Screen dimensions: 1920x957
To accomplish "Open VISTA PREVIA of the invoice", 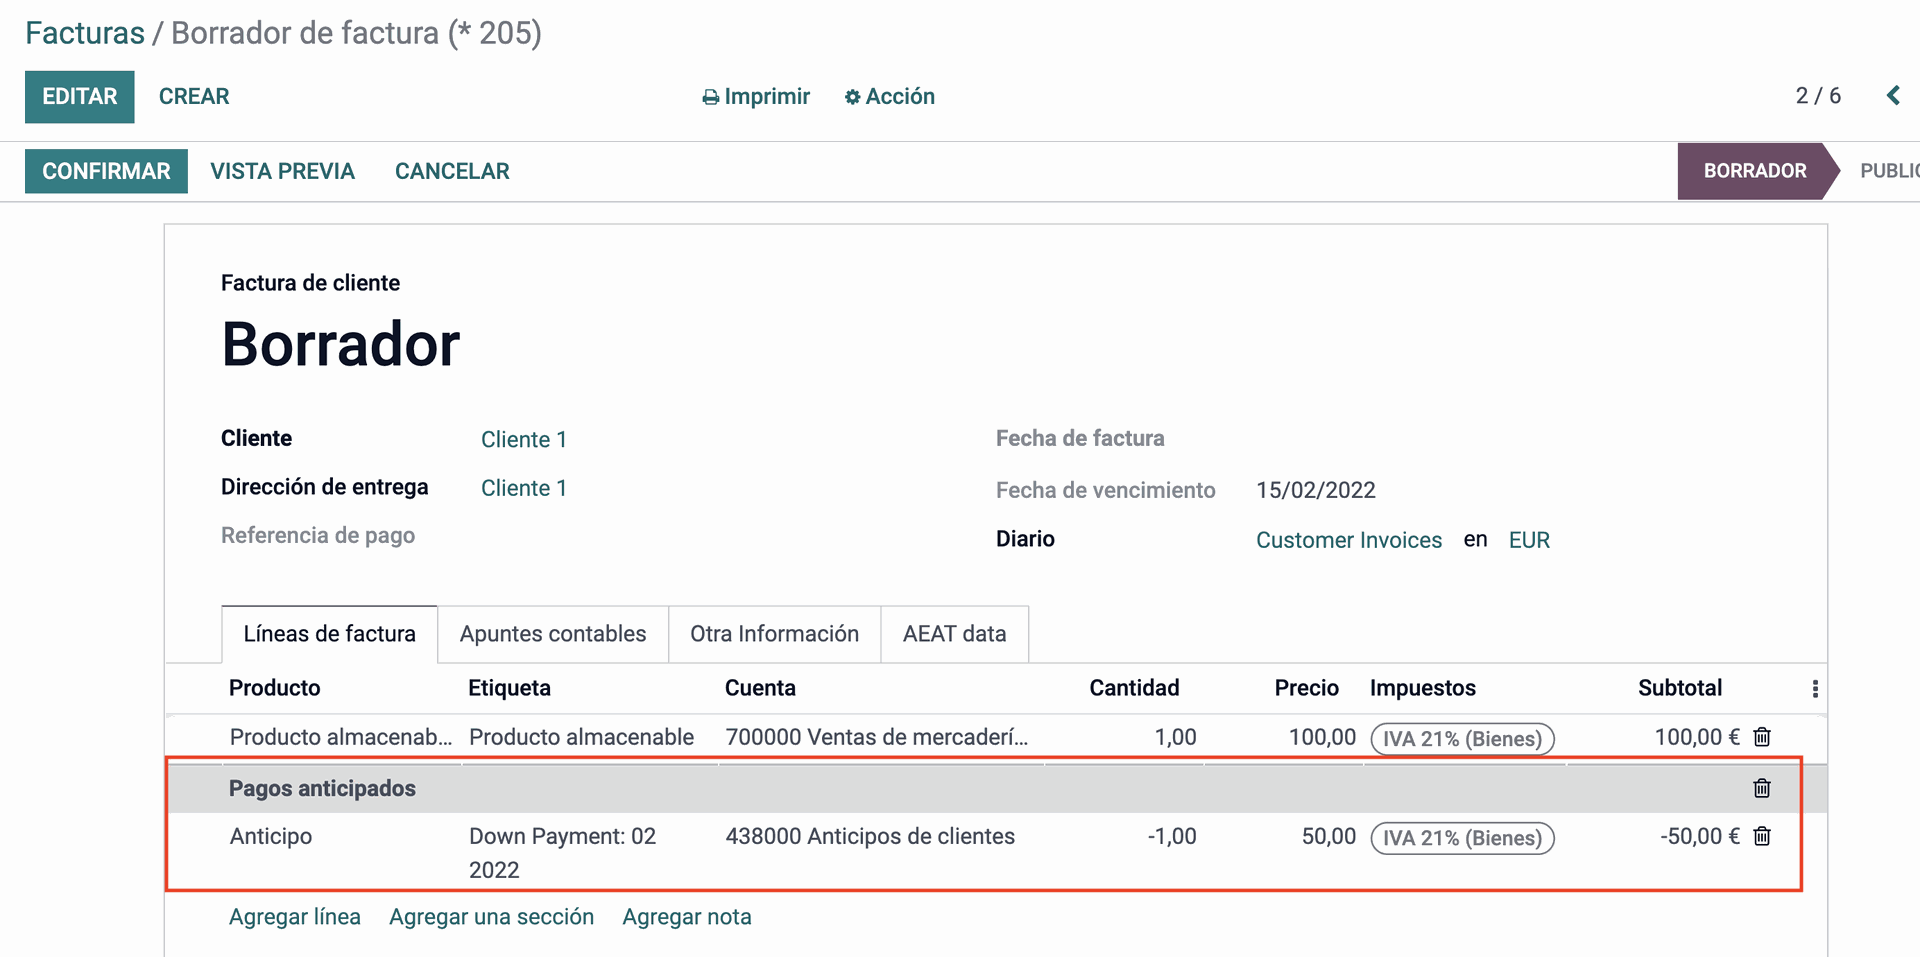I will [x=282, y=171].
